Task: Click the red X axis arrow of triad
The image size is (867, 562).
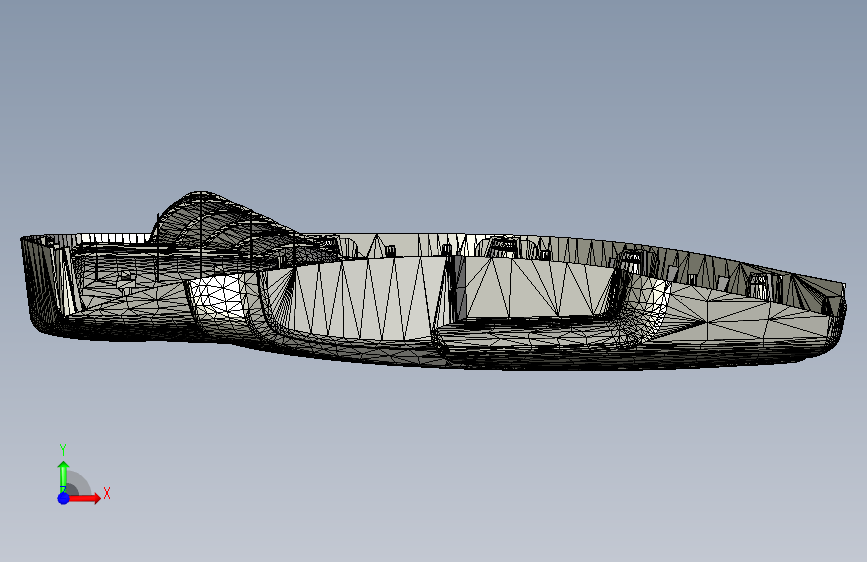Action: pyautogui.click(x=84, y=498)
